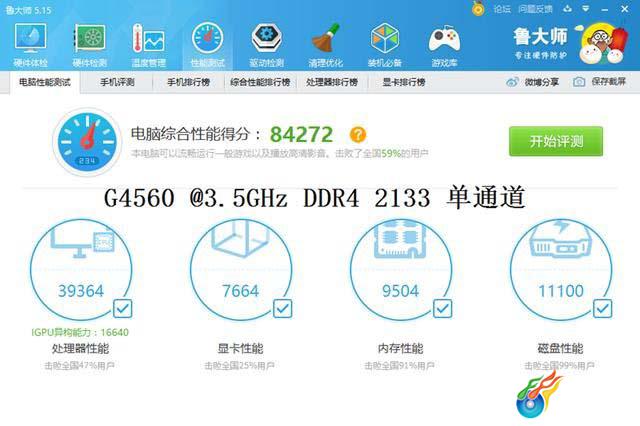Click iGPU异构能力 16640 text
The width and height of the screenshot is (640, 426).
point(80,332)
